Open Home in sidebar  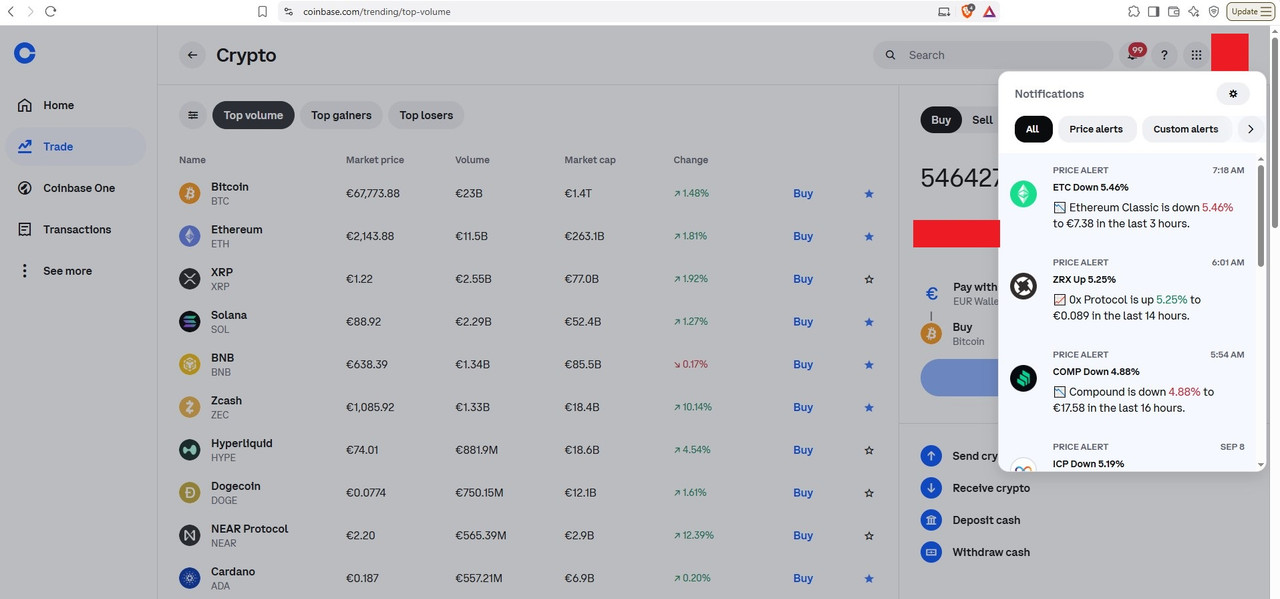75,105
